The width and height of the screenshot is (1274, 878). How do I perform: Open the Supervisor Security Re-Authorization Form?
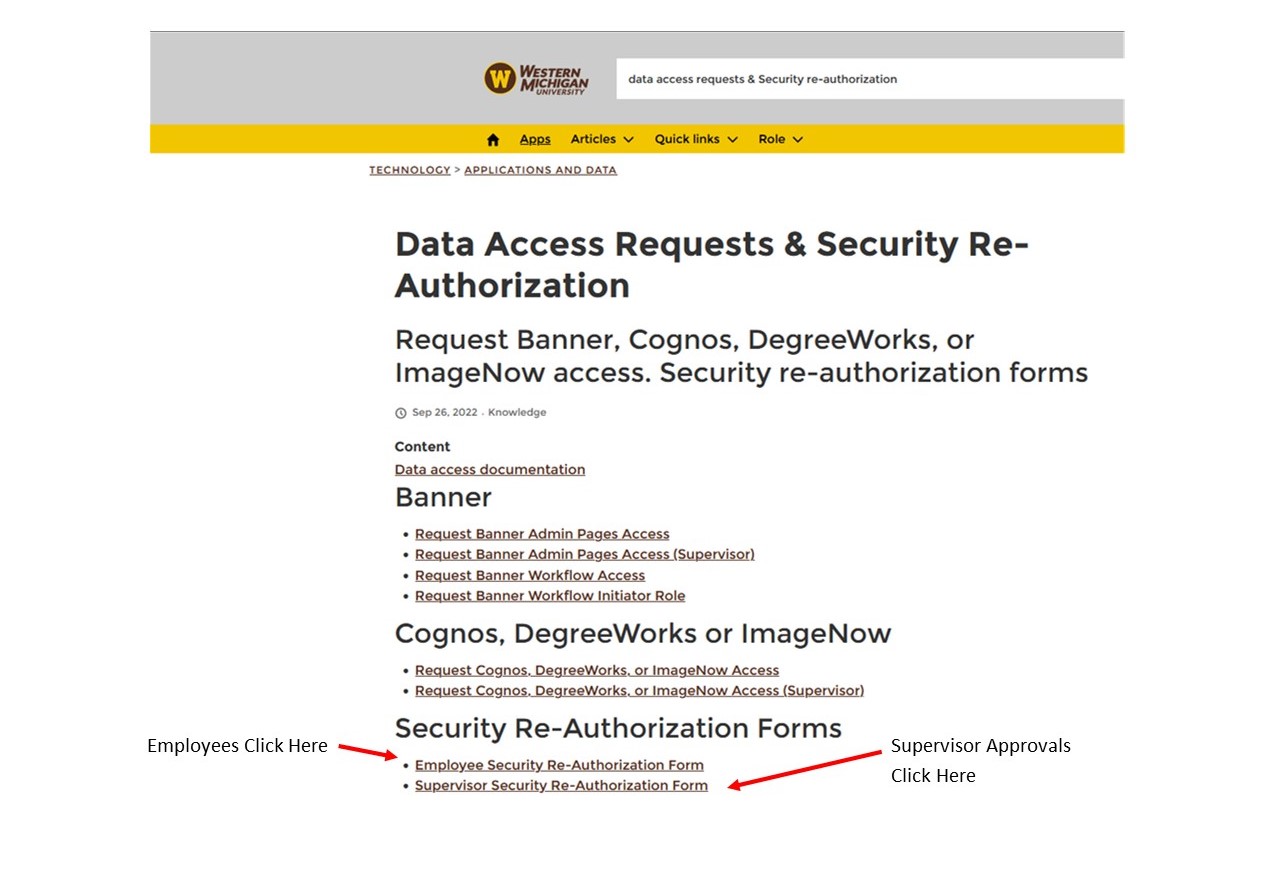pyautogui.click(x=561, y=786)
